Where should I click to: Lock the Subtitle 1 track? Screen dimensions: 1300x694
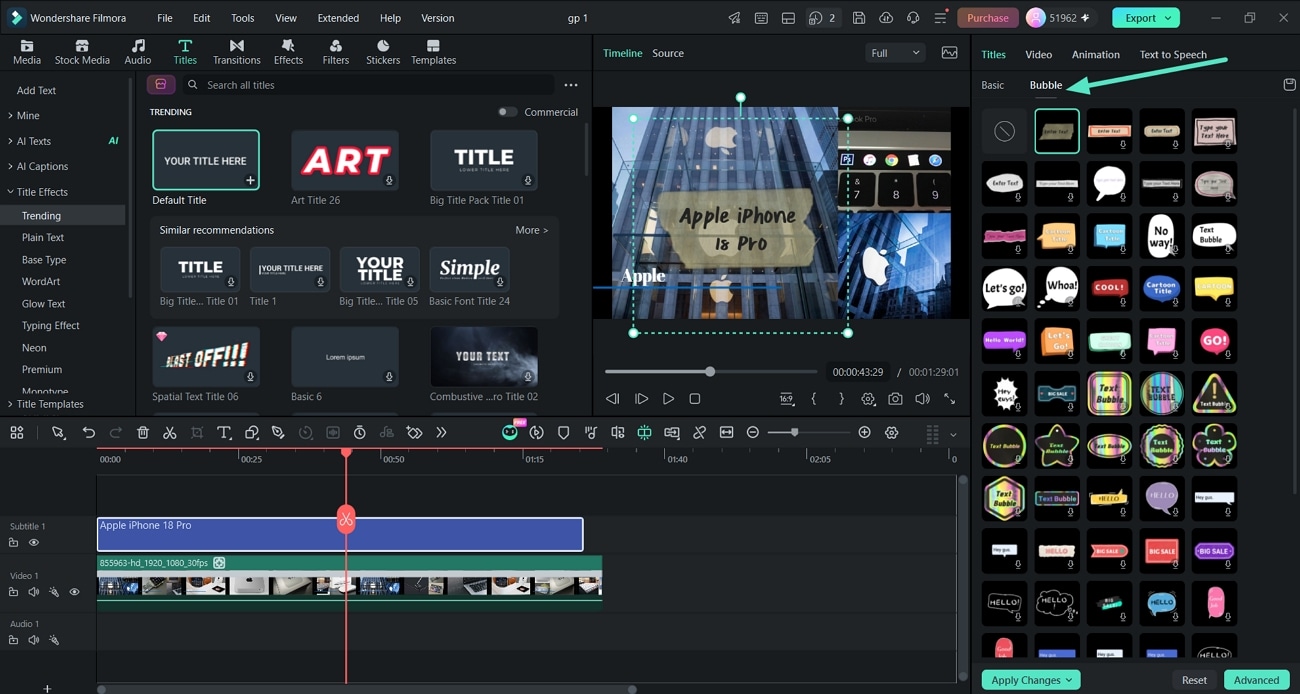pos(14,543)
